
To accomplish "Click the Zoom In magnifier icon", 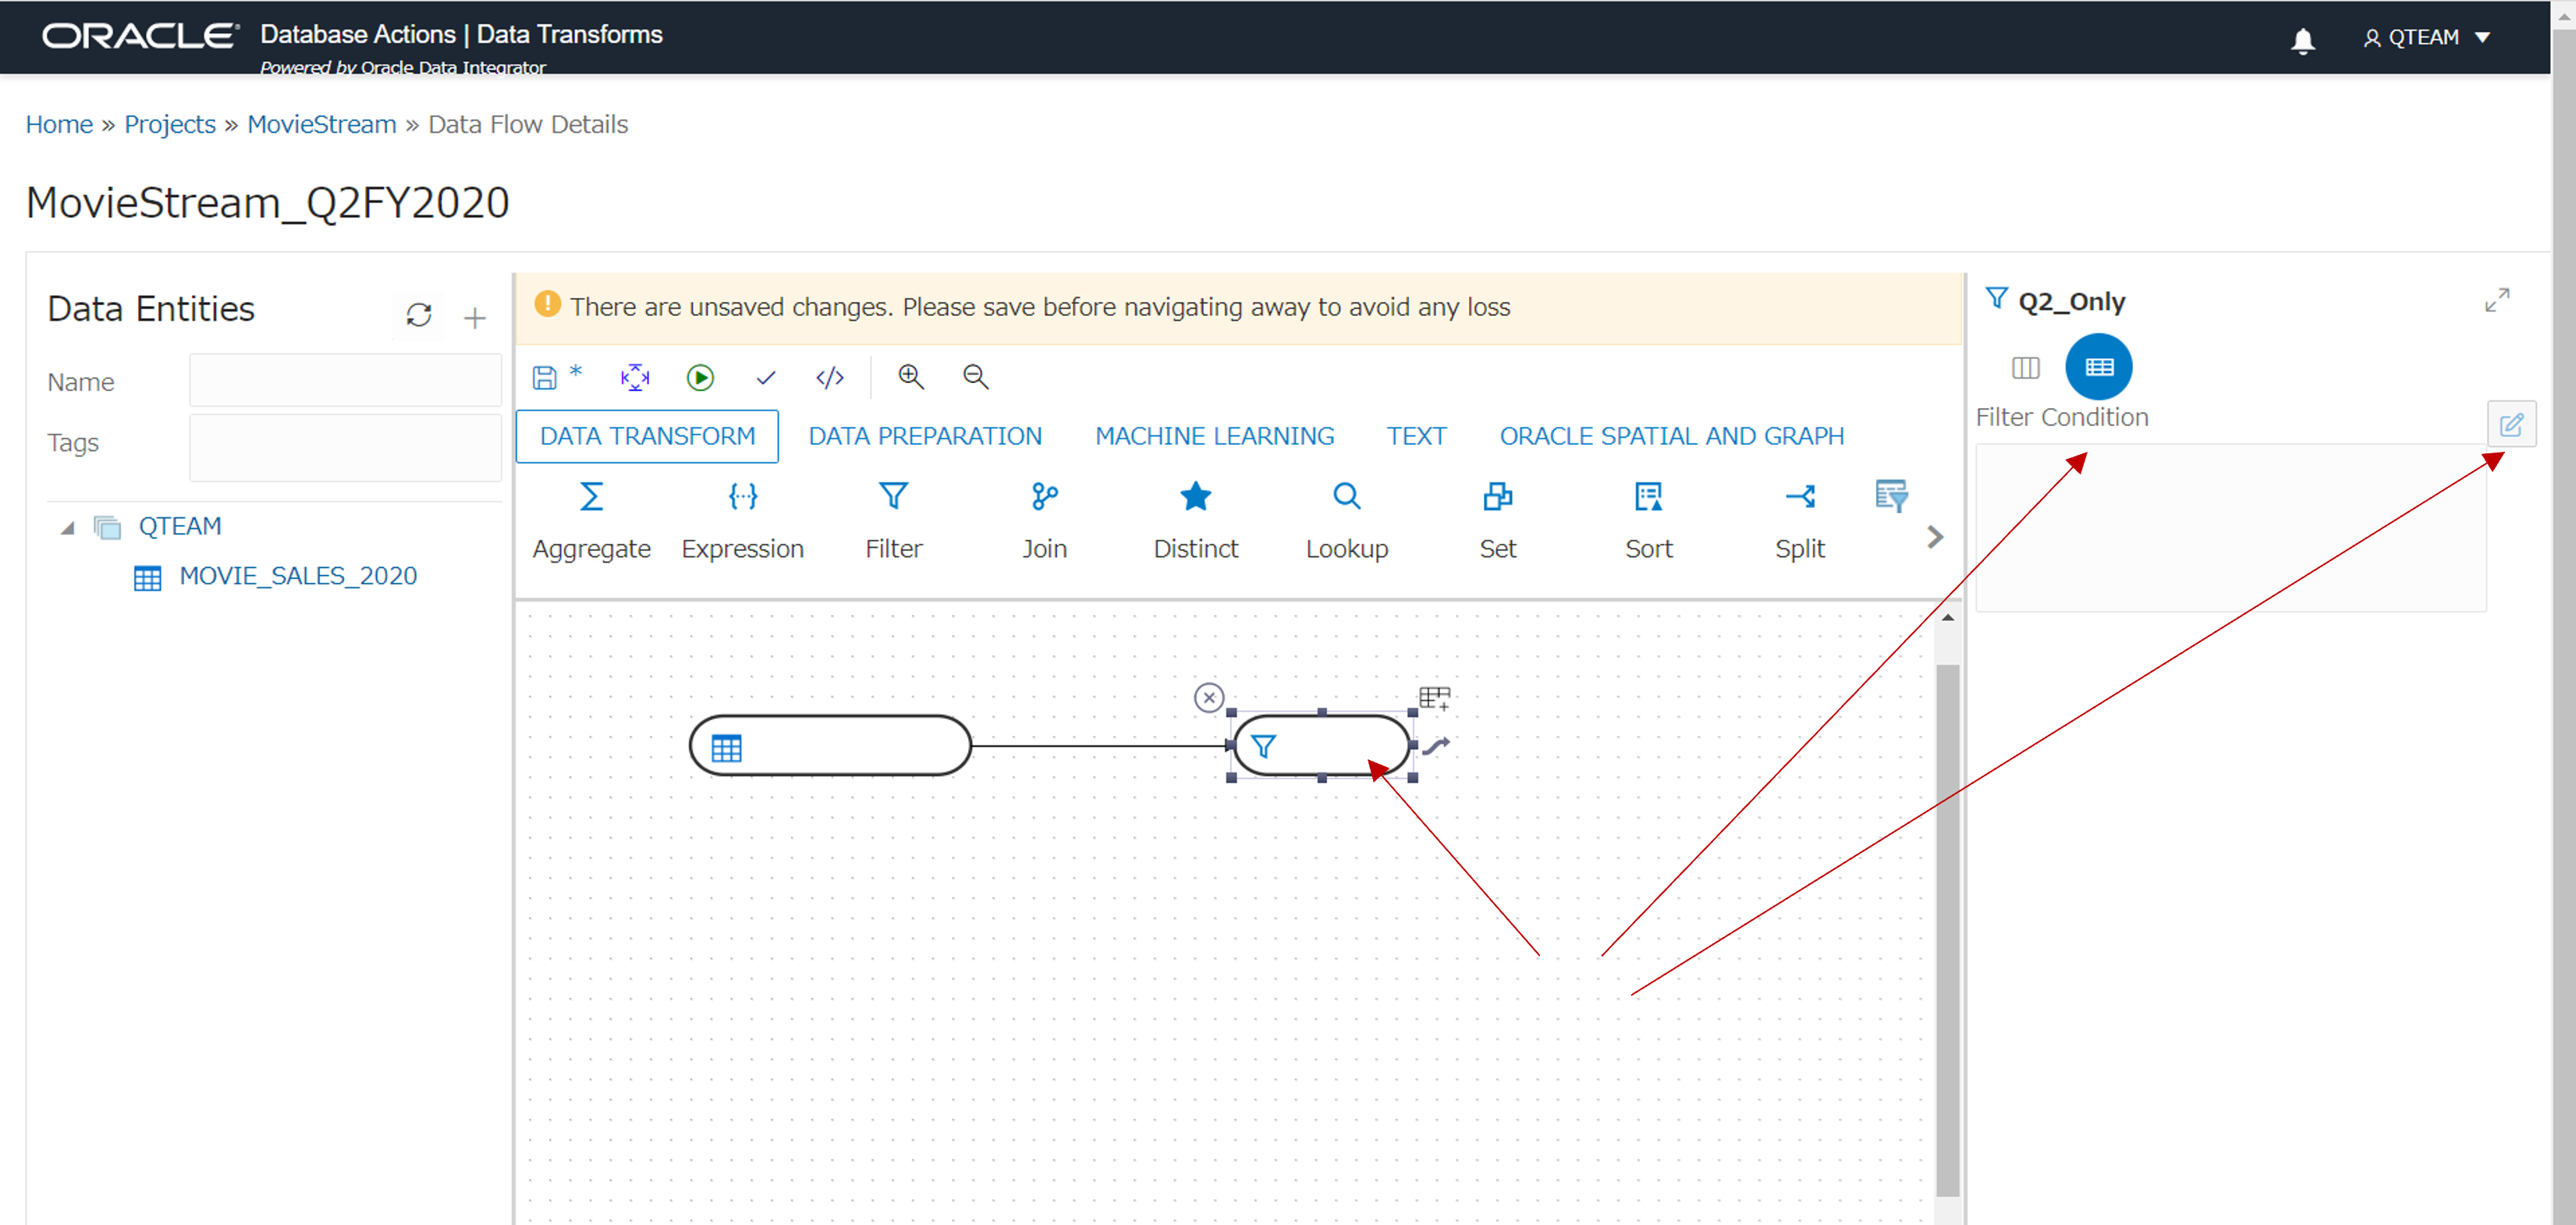I will click(910, 376).
